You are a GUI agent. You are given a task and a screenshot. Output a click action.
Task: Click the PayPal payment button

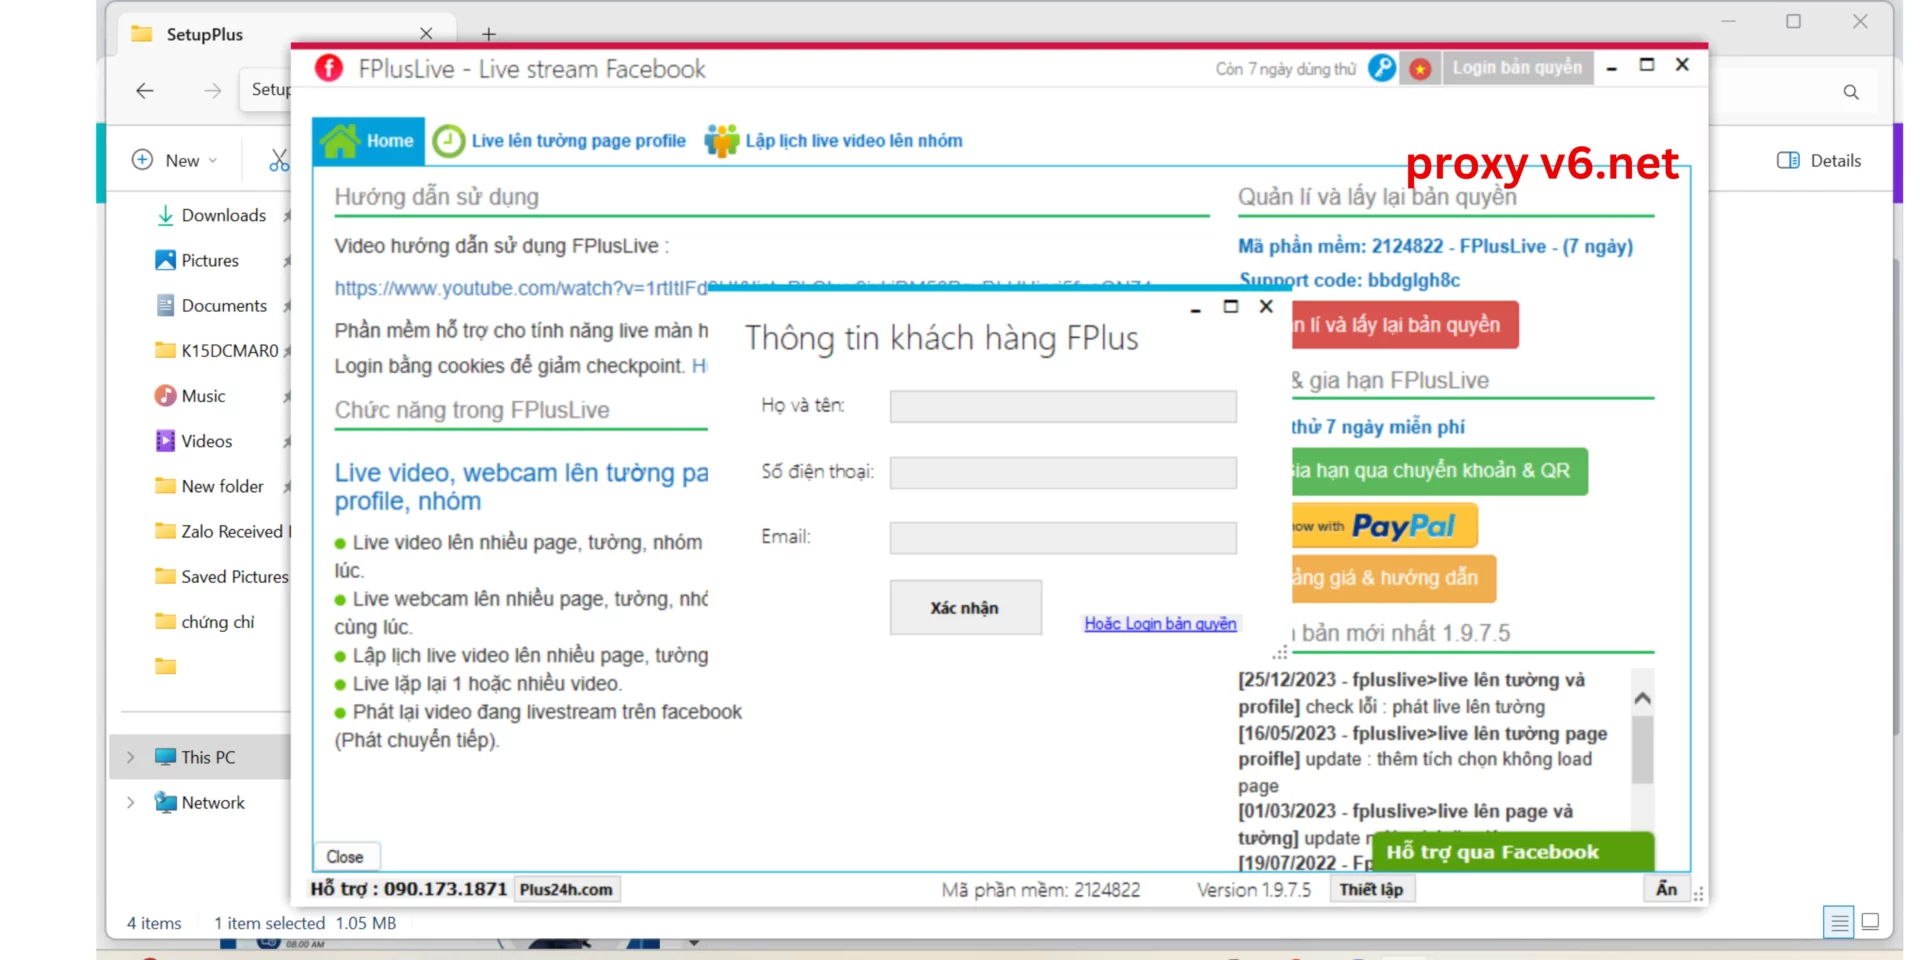click(x=1384, y=526)
